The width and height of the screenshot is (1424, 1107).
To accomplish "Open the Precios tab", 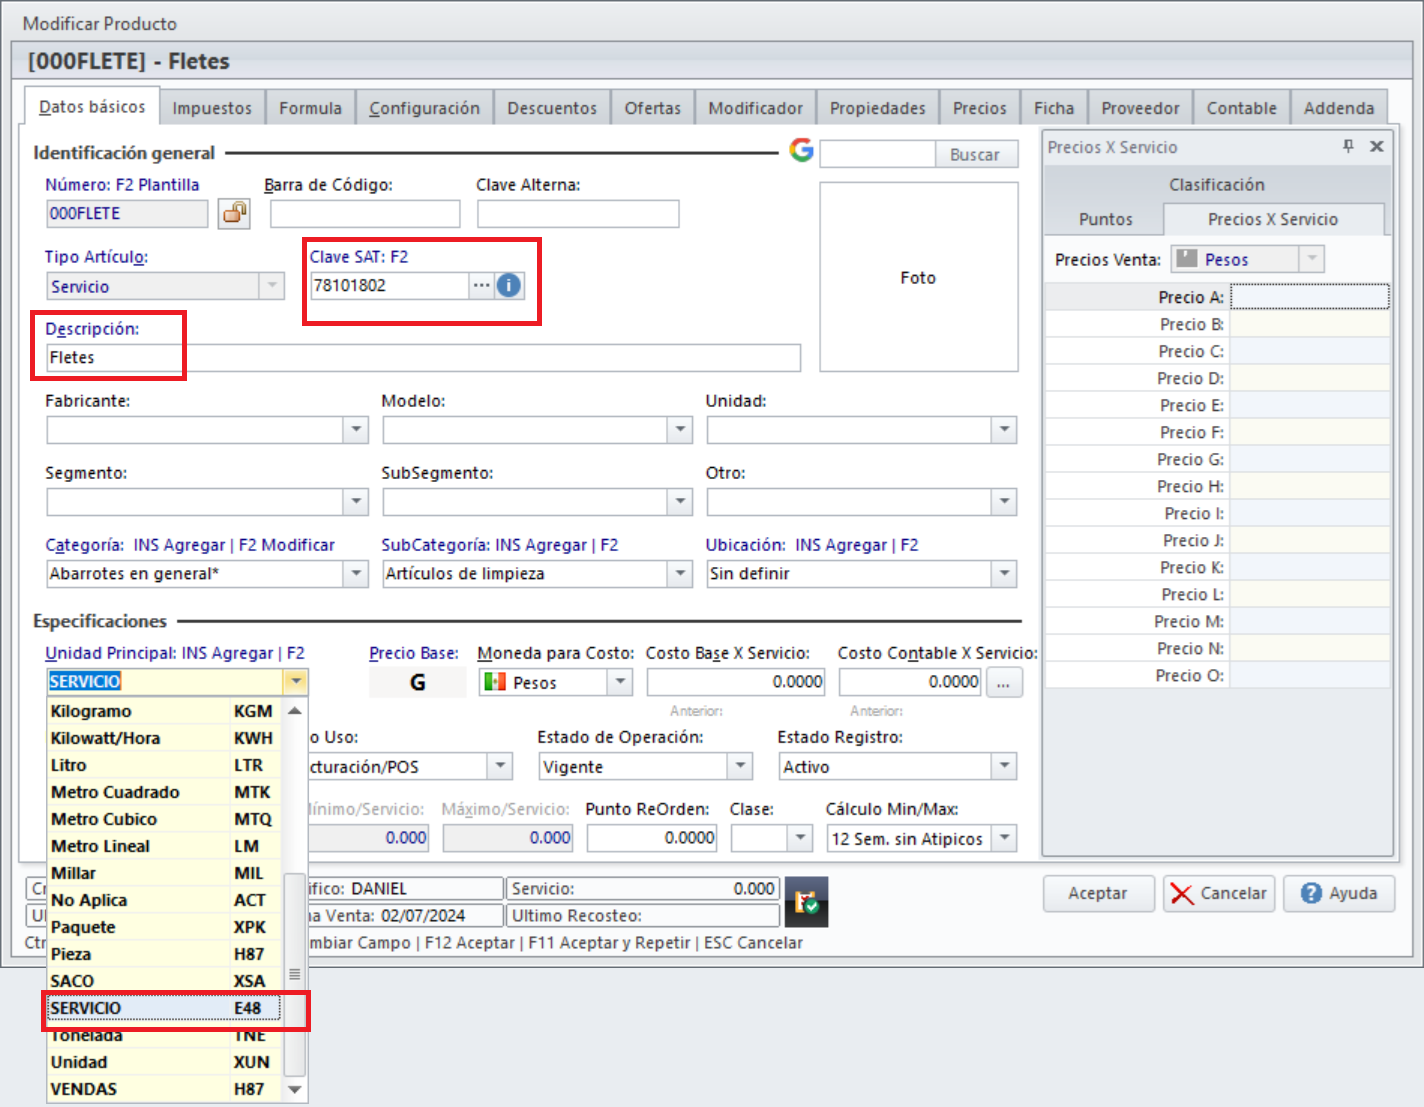I will (x=980, y=108).
